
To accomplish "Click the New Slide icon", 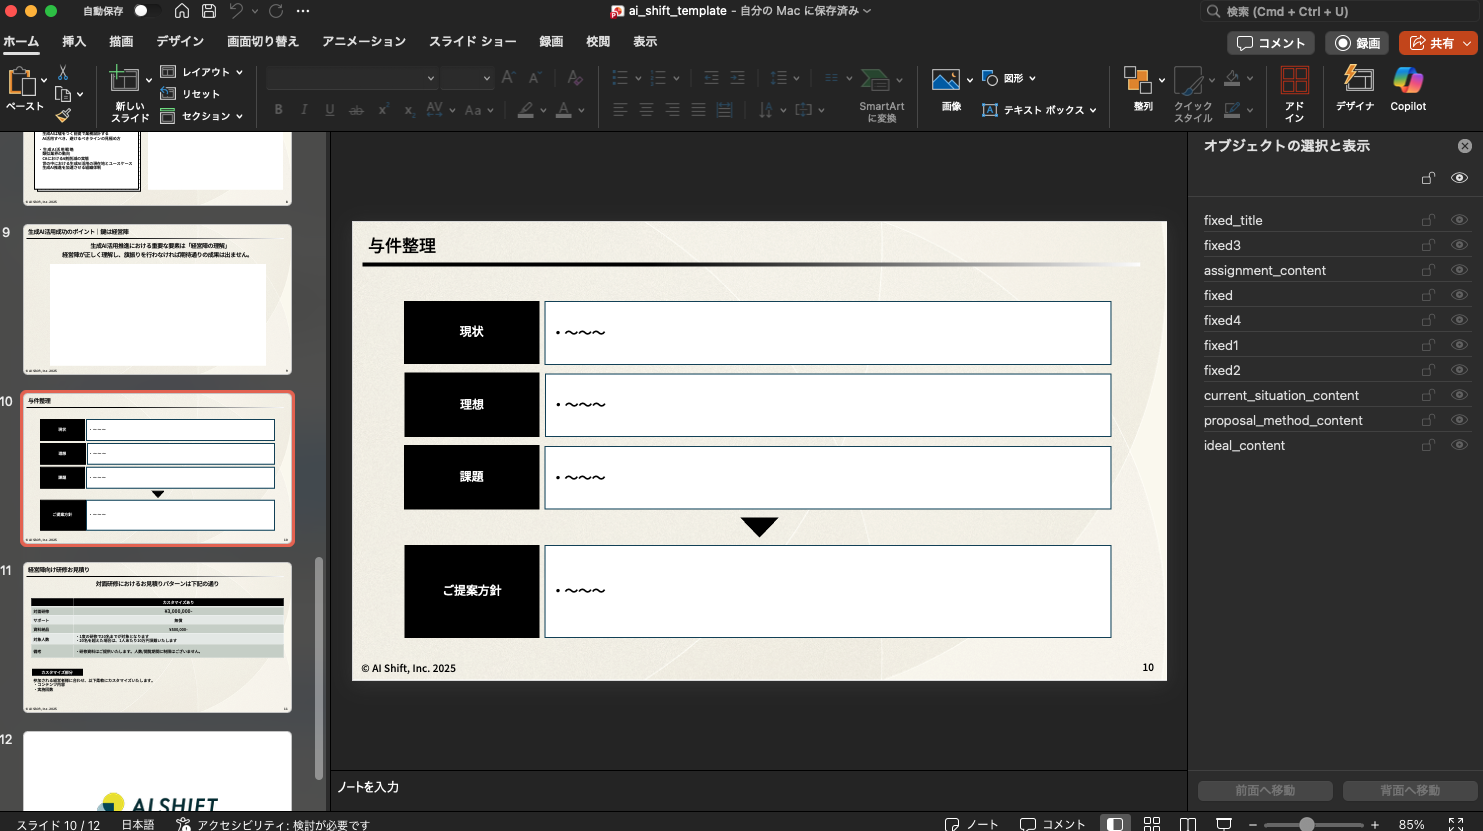I will (x=125, y=80).
